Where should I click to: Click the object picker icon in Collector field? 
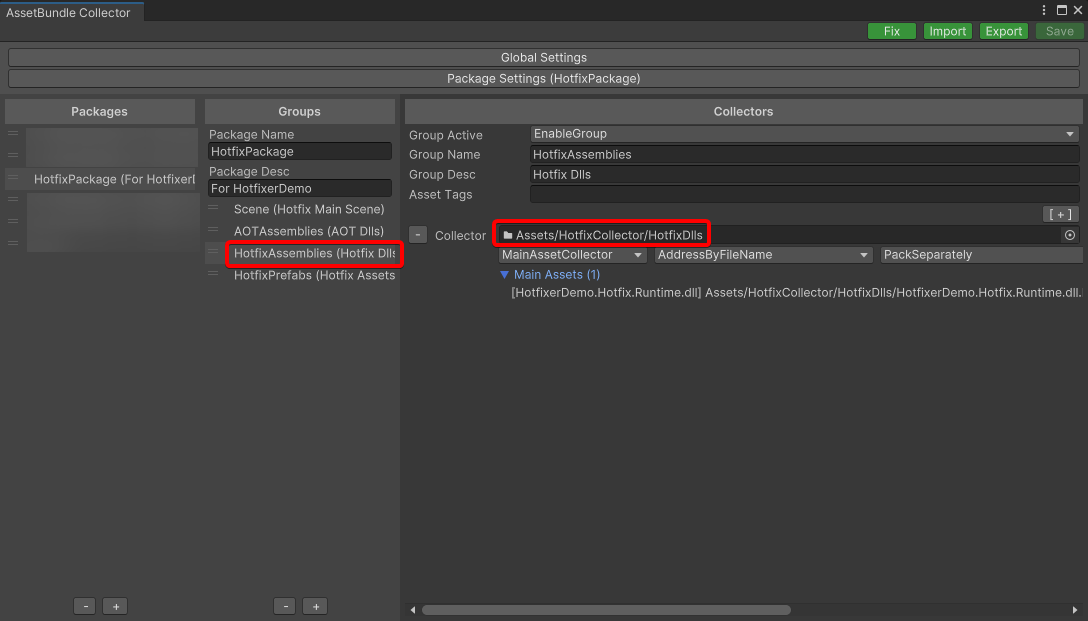click(x=1069, y=235)
